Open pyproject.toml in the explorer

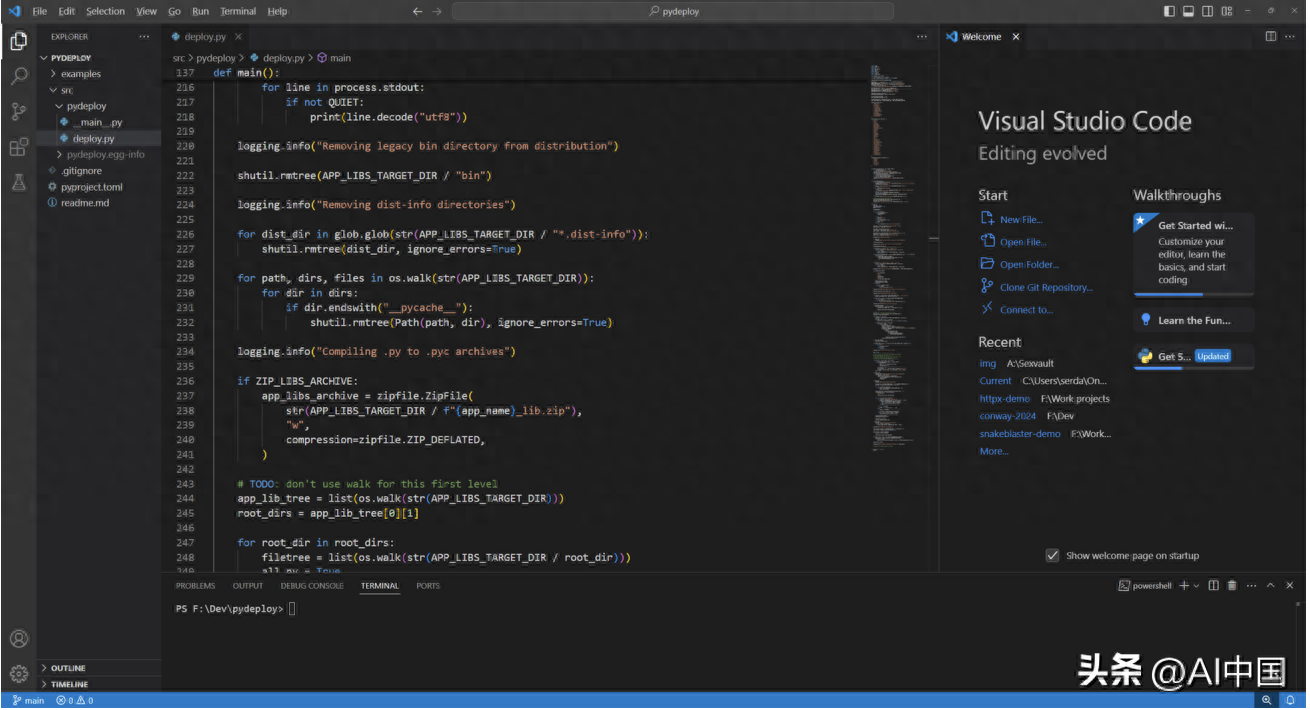[x=91, y=187]
